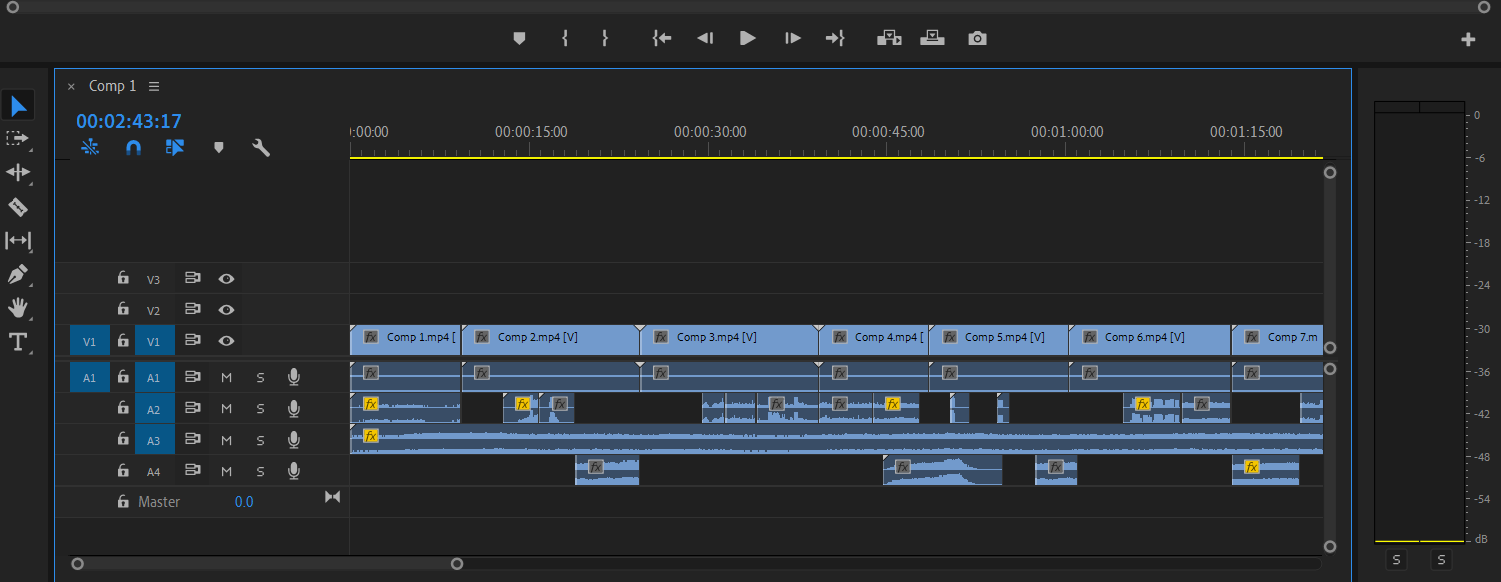This screenshot has height=582, width=1501.
Task: Step forward one frame
Action: [x=793, y=38]
